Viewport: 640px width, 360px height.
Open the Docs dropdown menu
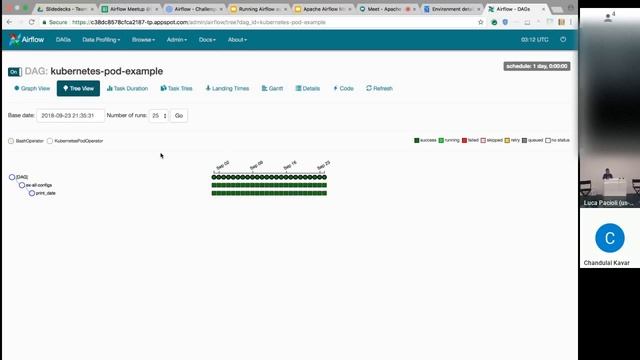[207, 40]
